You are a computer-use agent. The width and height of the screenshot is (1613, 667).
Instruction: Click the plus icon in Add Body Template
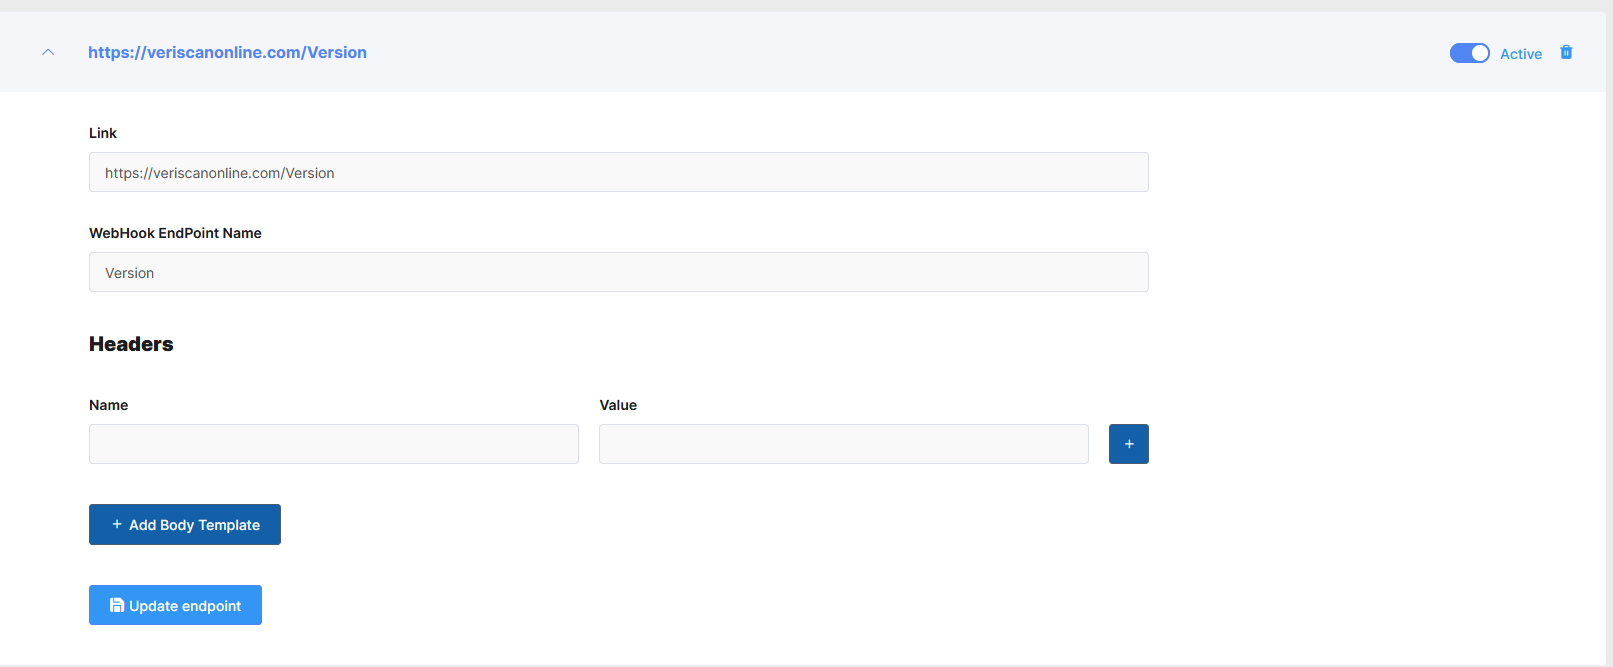click(117, 524)
